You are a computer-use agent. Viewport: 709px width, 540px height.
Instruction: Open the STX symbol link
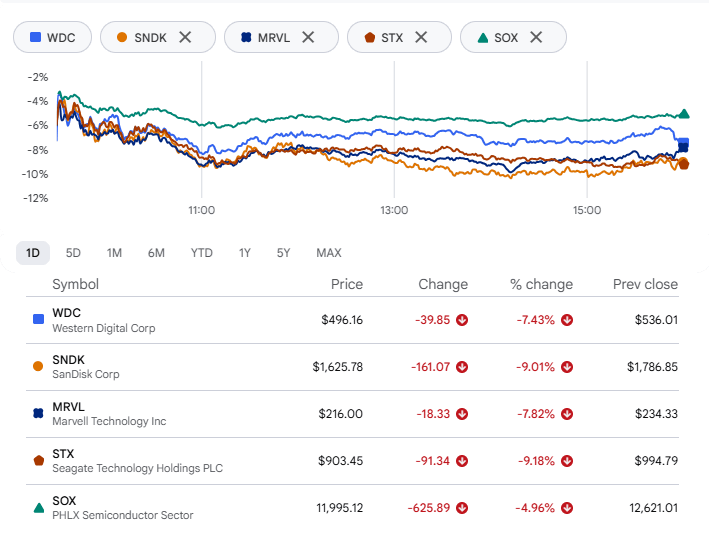point(63,454)
